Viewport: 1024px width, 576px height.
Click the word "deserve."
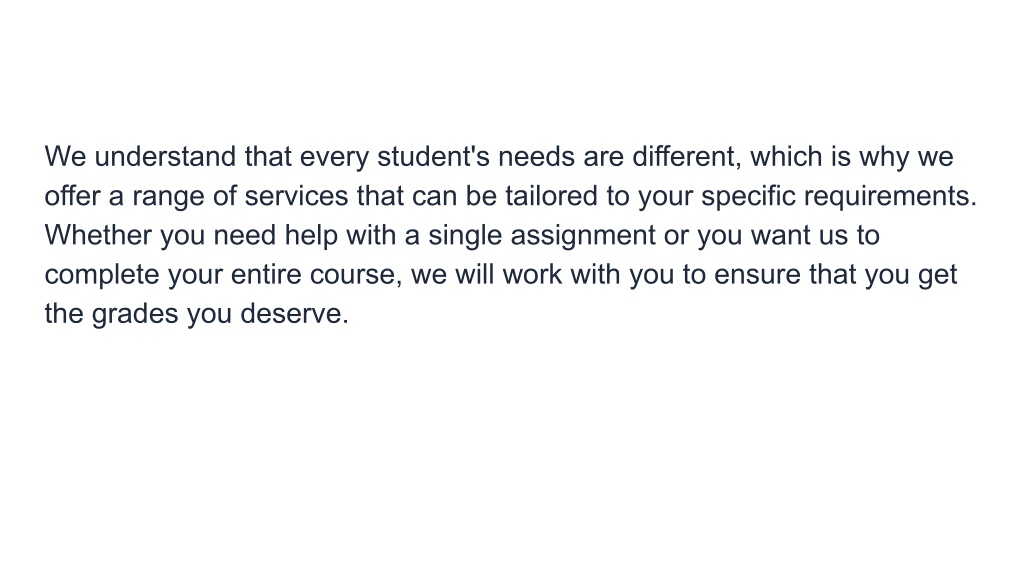pyautogui.click(x=295, y=313)
